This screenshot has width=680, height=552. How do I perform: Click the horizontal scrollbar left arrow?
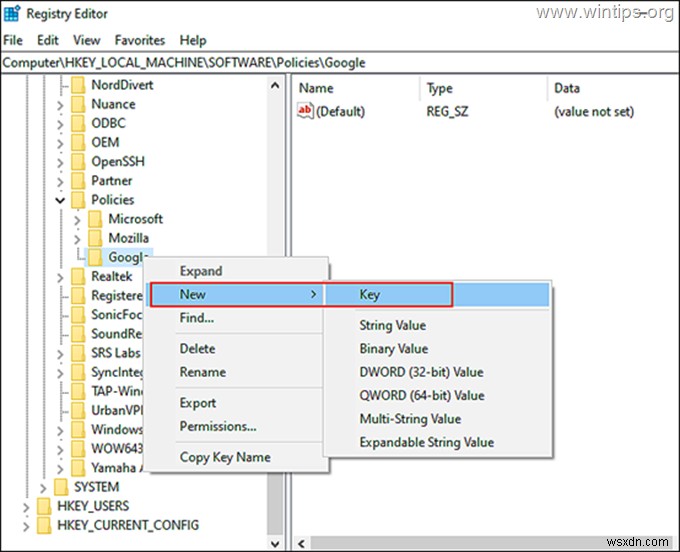coord(301,543)
